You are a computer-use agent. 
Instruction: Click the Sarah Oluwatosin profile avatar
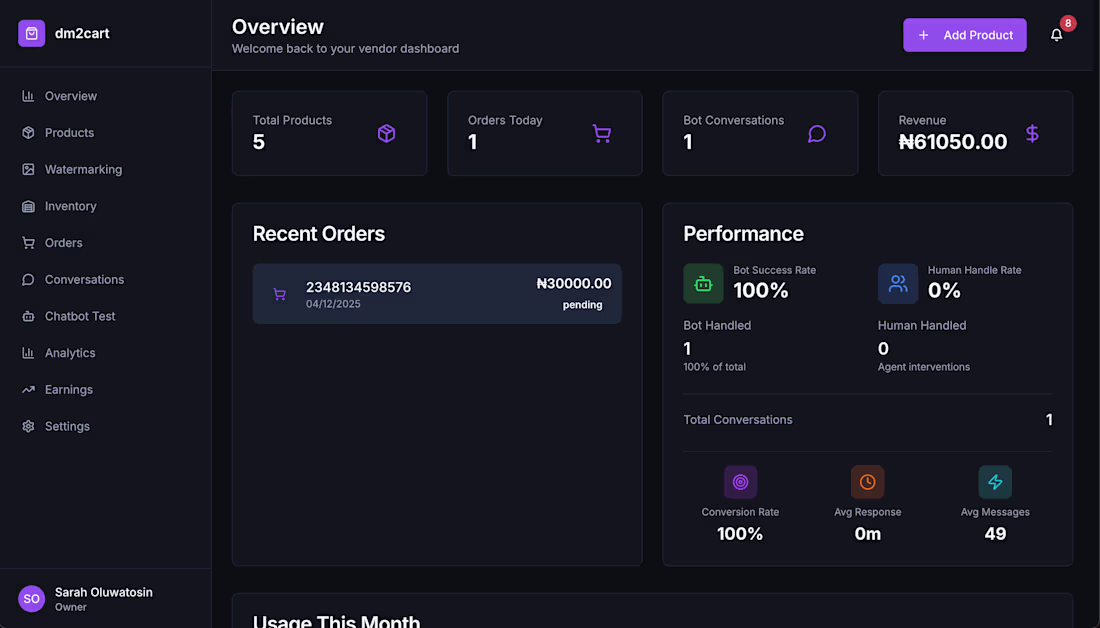coord(32,598)
